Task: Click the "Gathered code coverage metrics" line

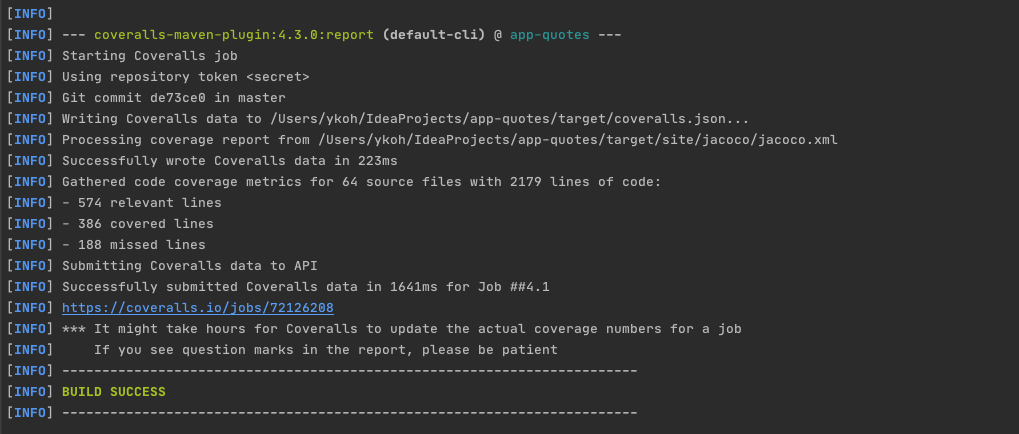Action: 361,182
